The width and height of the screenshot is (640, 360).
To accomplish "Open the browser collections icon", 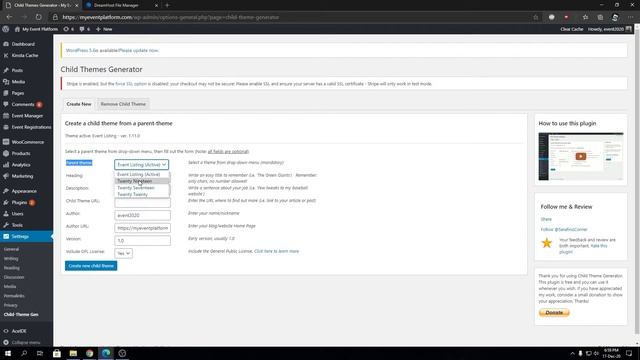I will pos(600,17).
